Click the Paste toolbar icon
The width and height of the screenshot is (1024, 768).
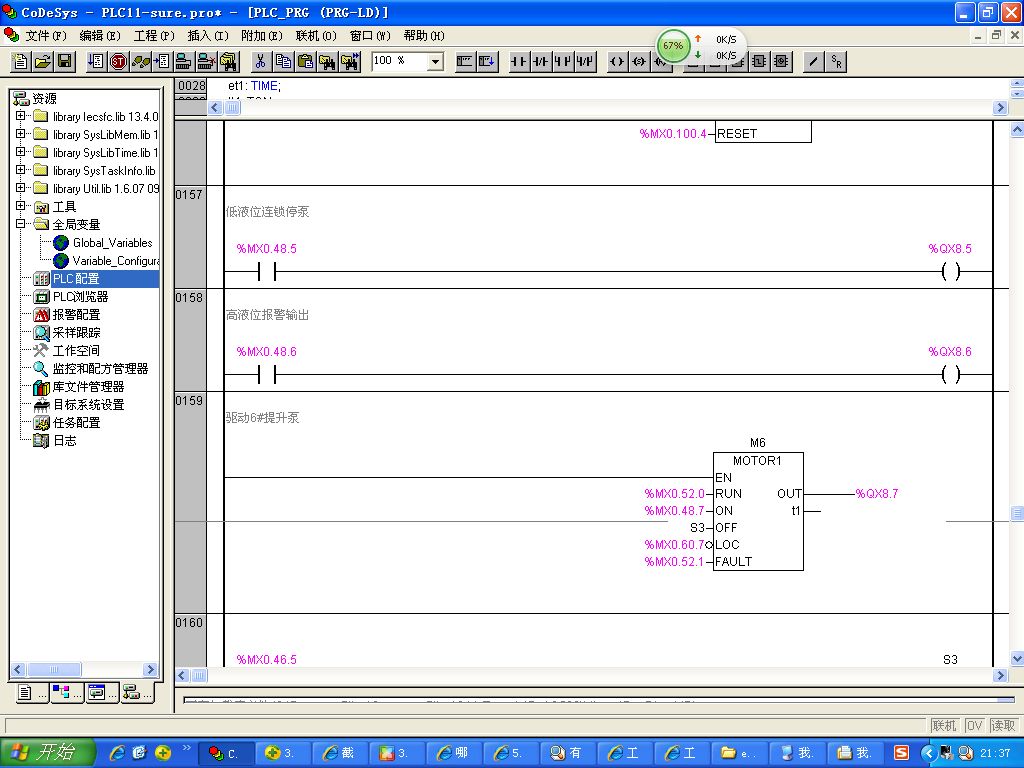[305, 62]
